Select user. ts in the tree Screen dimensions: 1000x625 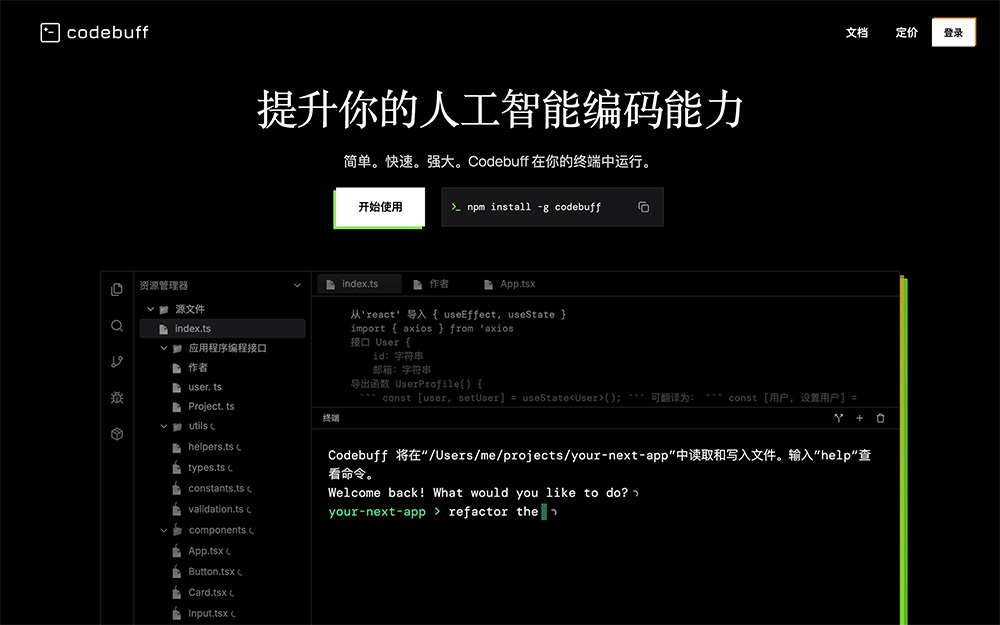click(x=205, y=387)
